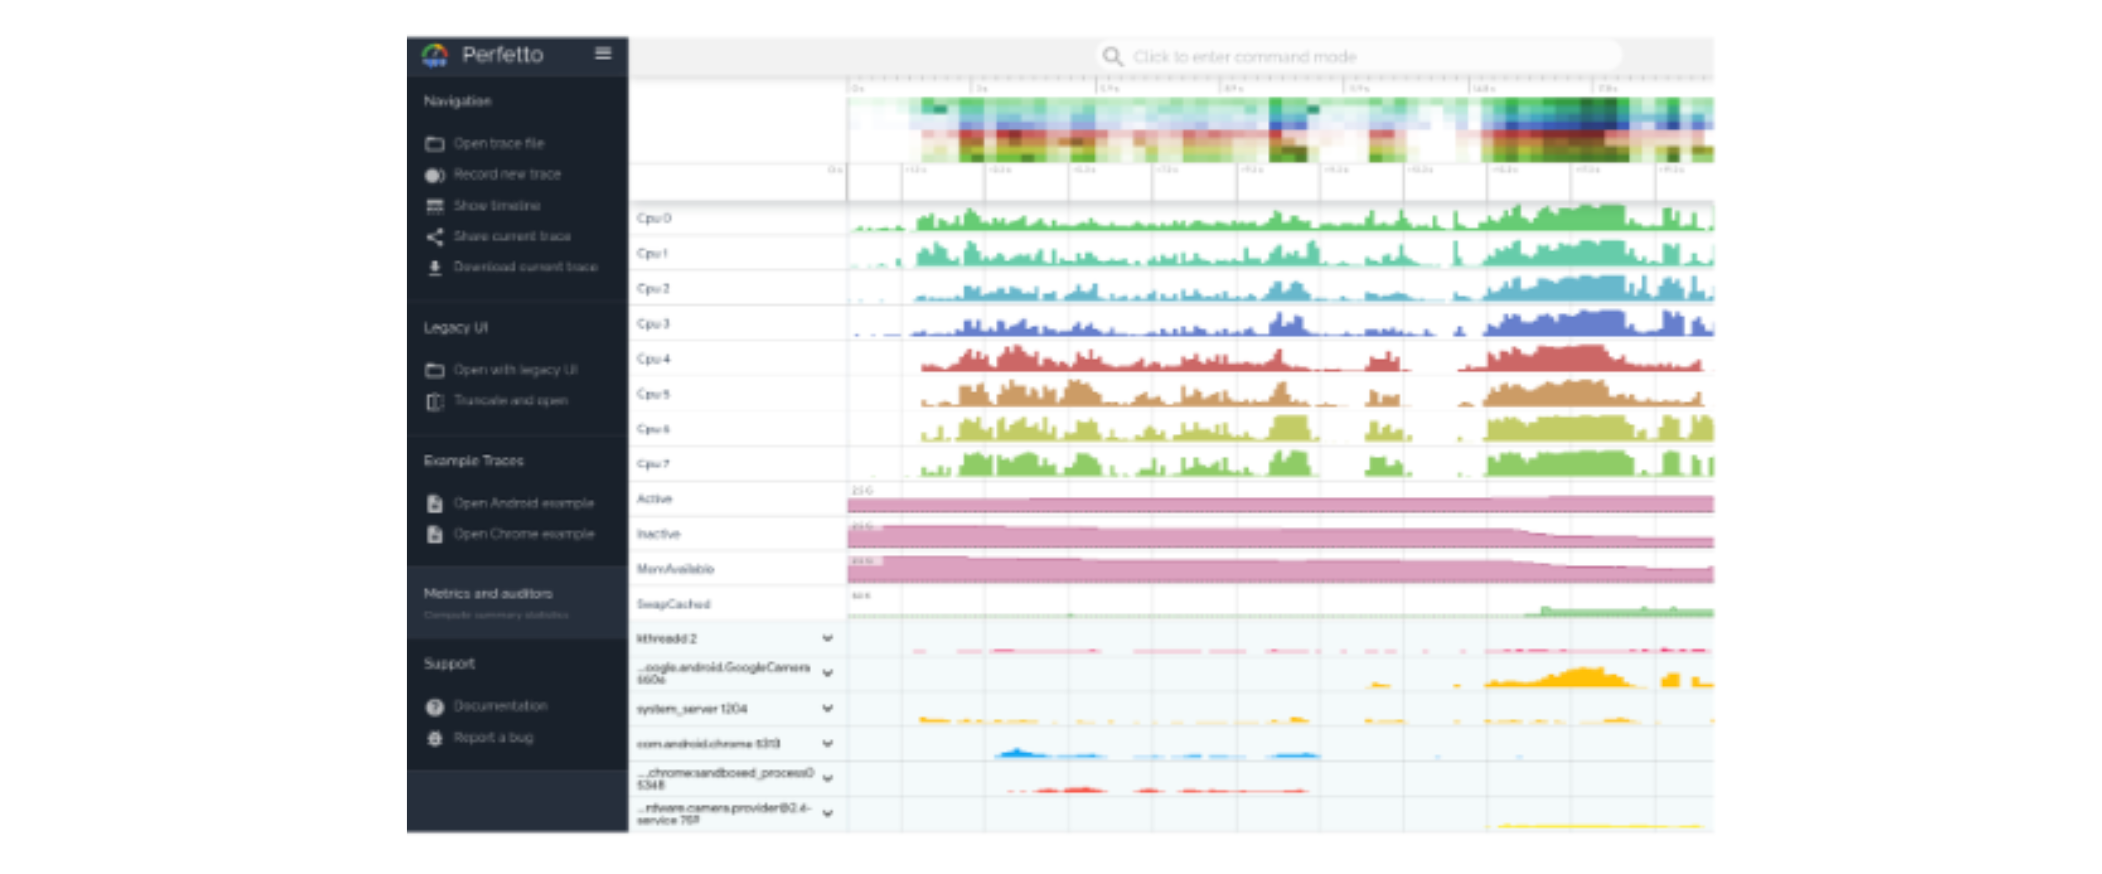Click the Truncate and open icon

pyautogui.click(x=434, y=401)
